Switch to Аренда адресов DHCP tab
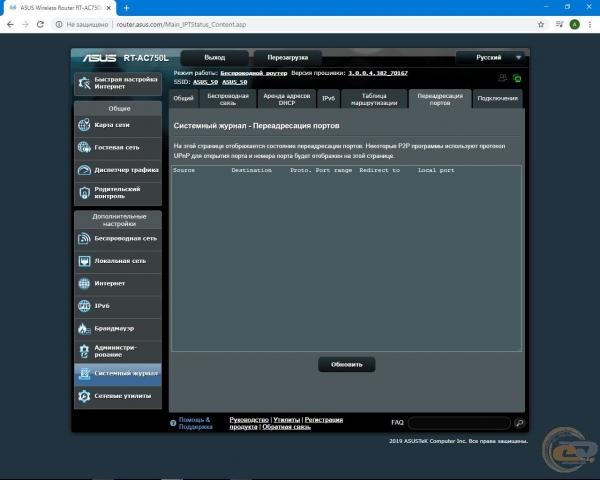The width and height of the screenshot is (600, 480). pyautogui.click(x=287, y=98)
